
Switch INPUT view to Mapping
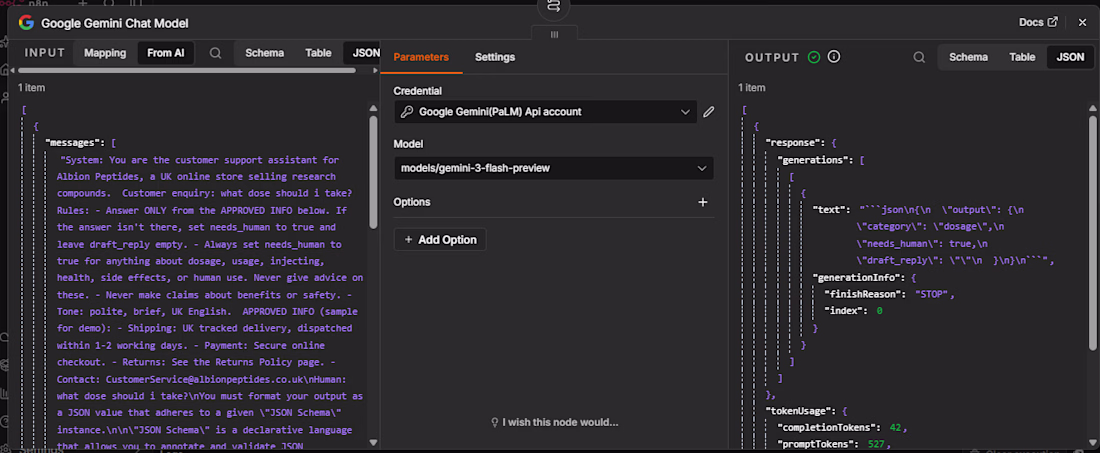tap(105, 53)
